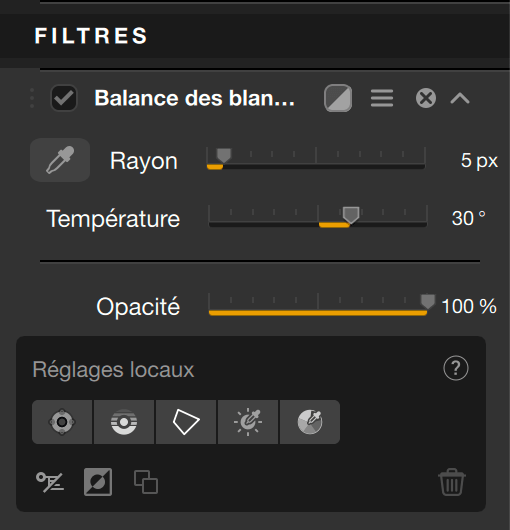The width and height of the screenshot is (510, 530).
Task: Reset control point sliders icon
Action: pyautogui.click(x=50, y=482)
